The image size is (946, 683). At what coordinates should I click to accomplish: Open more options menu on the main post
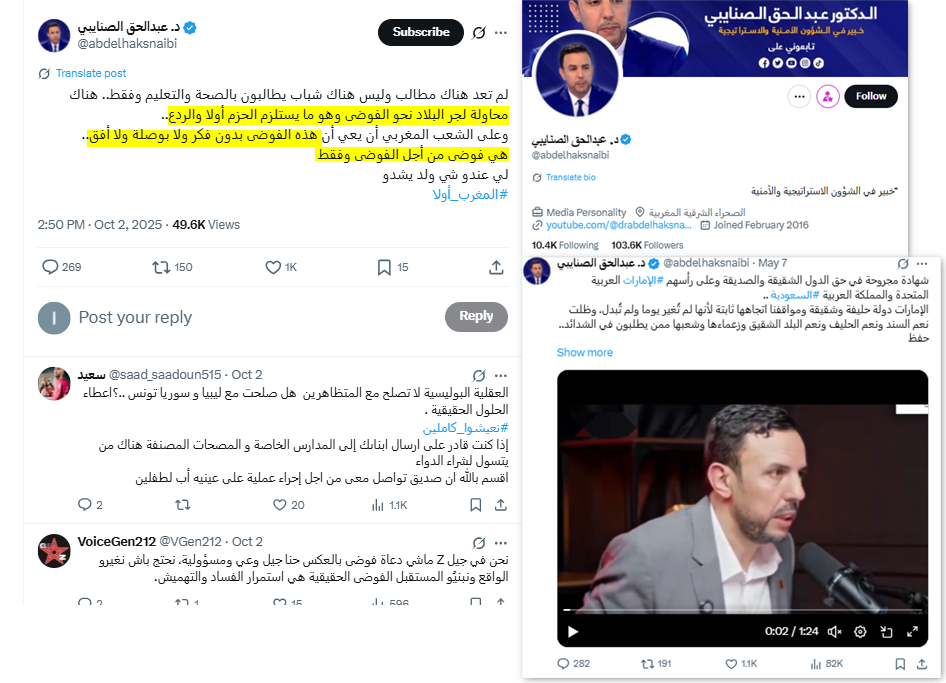click(501, 33)
